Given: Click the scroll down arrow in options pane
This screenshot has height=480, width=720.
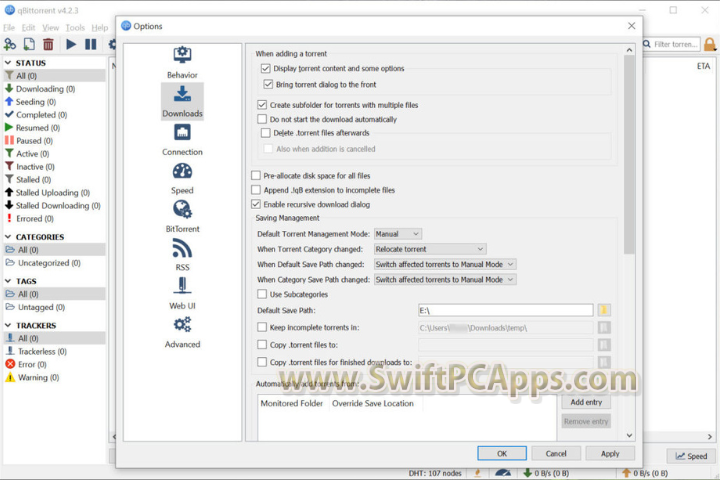Looking at the screenshot, I should (x=630, y=435).
